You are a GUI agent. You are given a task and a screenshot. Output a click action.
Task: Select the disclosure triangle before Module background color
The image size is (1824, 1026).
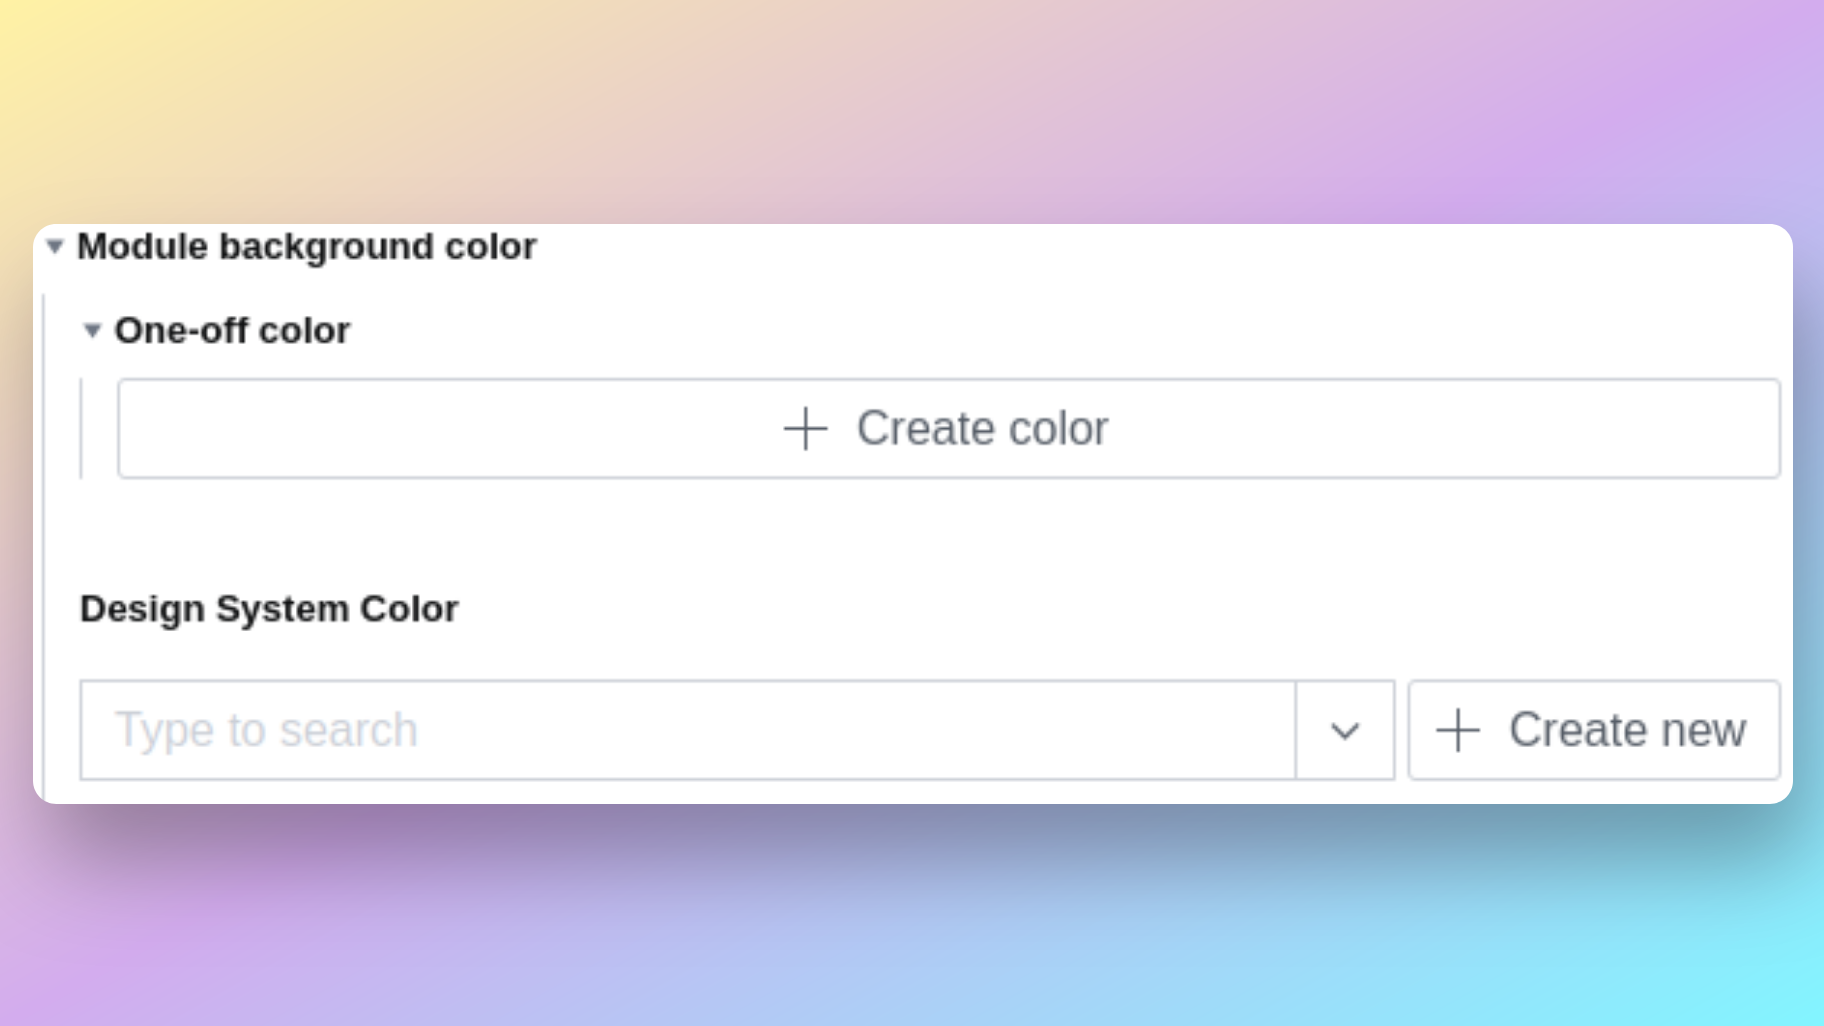pos(56,247)
